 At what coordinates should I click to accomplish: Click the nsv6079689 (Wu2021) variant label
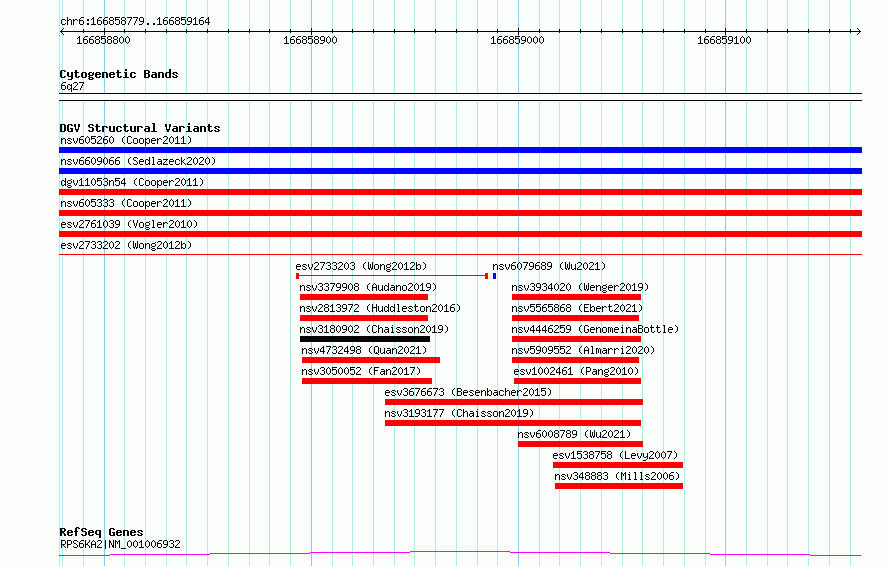point(549,266)
